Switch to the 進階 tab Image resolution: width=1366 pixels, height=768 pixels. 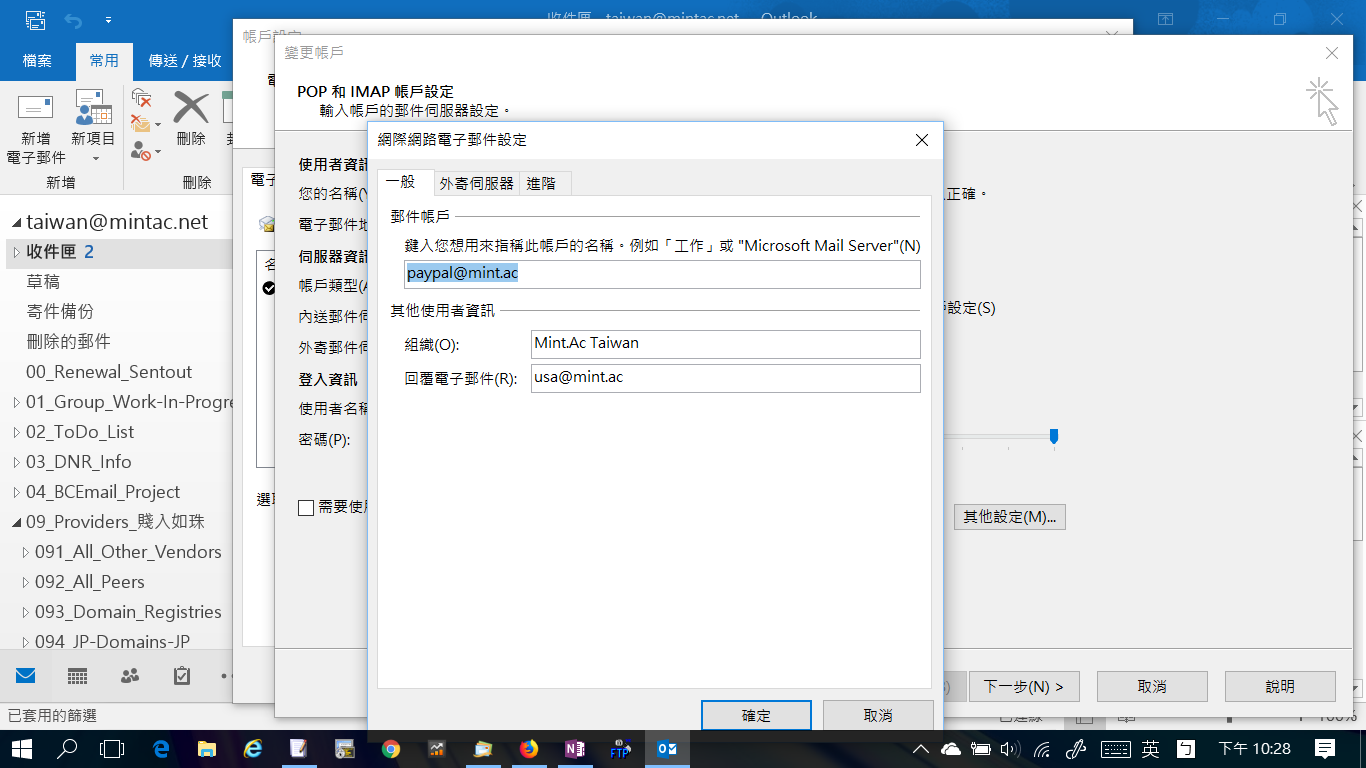541,184
